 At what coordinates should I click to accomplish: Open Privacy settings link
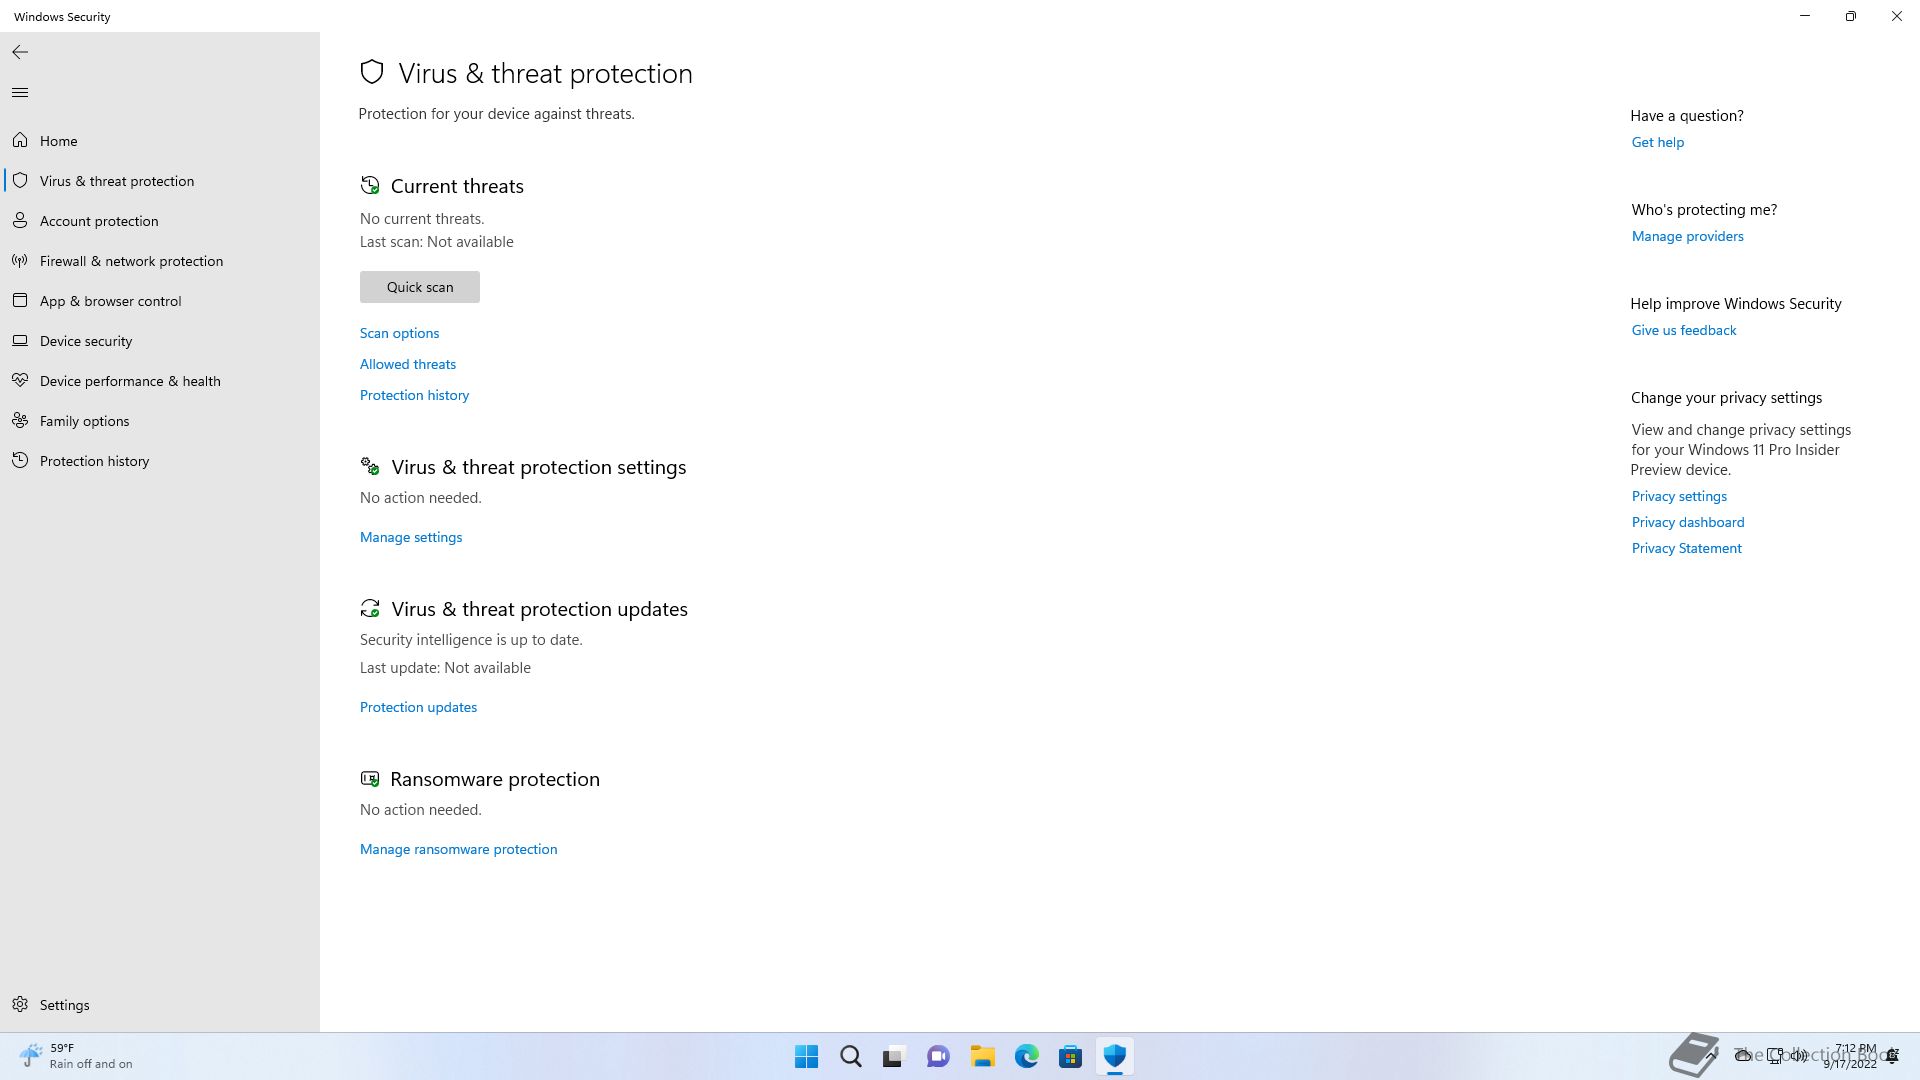[1679, 496]
